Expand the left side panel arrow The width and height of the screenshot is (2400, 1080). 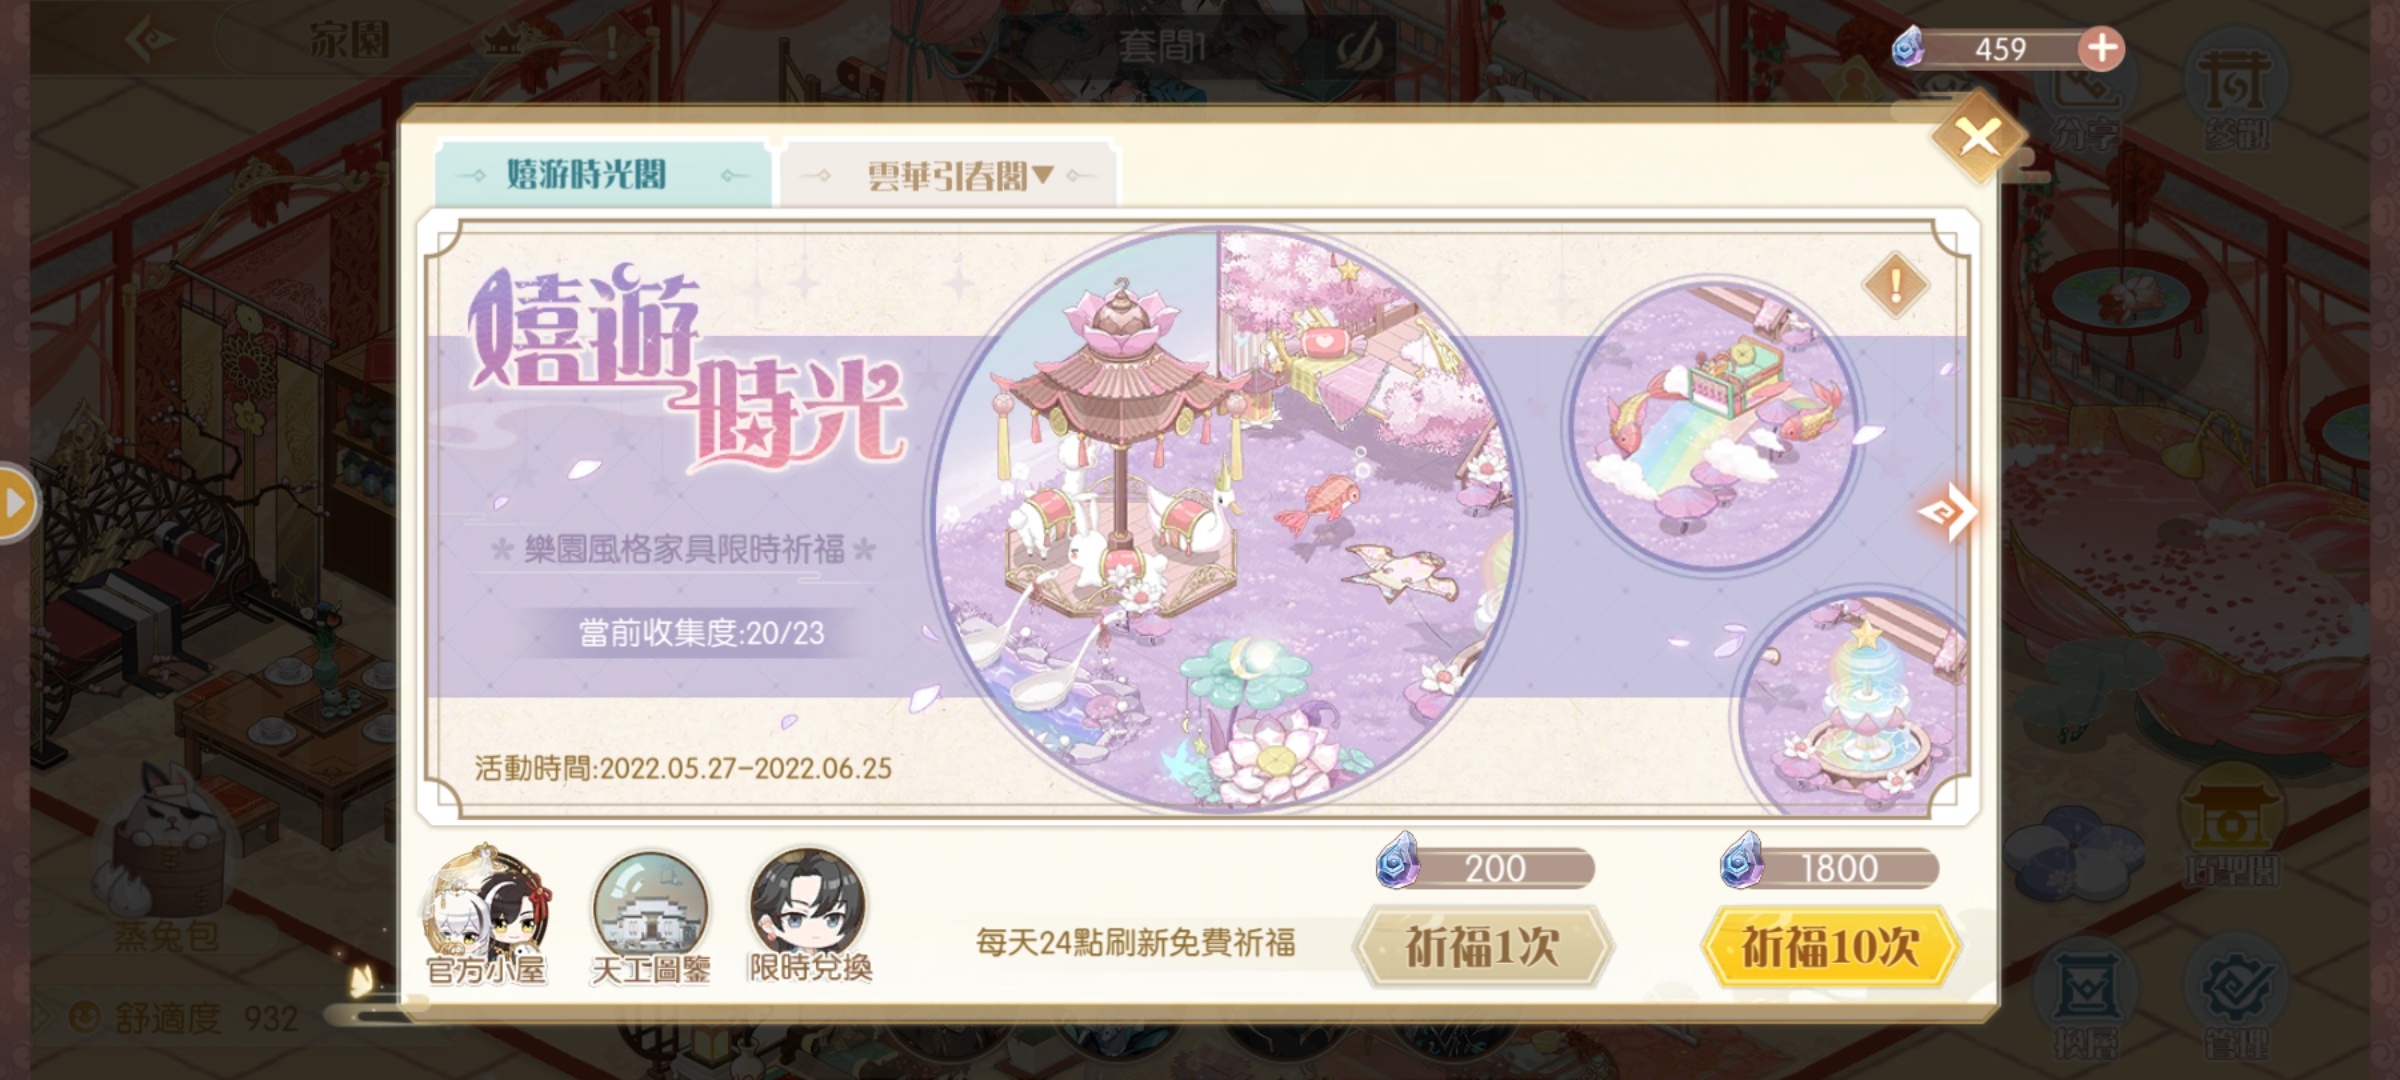click(16, 503)
